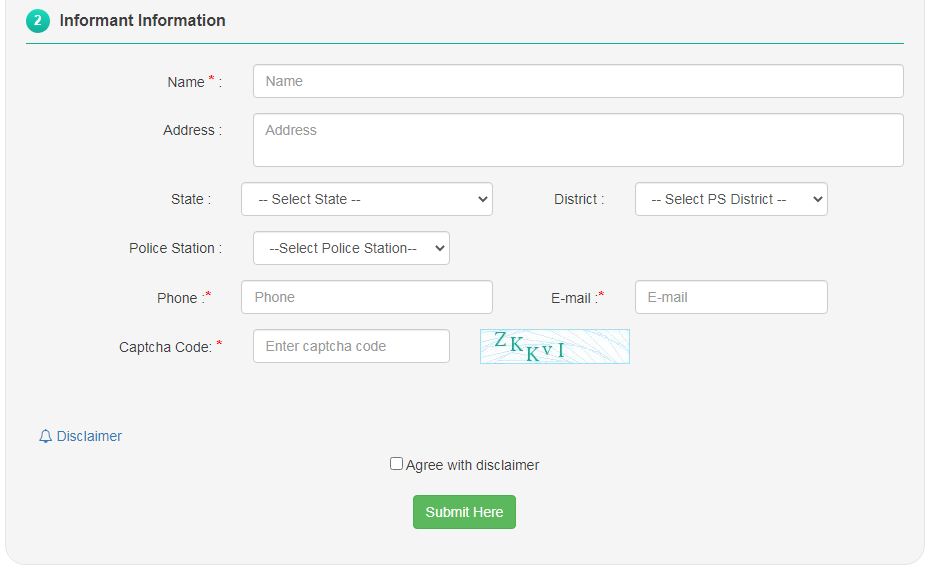
Task: Click the District field label
Action: (576, 199)
